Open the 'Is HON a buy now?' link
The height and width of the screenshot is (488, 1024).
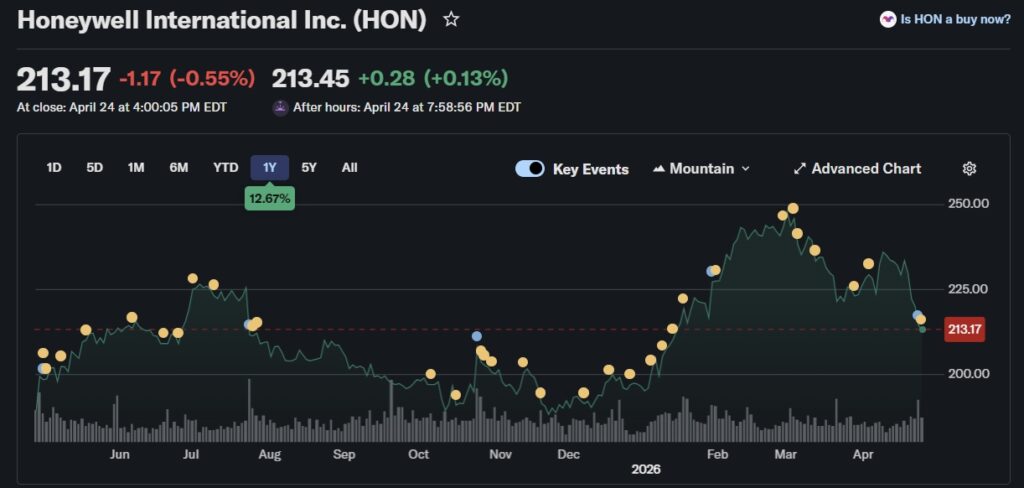point(955,19)
